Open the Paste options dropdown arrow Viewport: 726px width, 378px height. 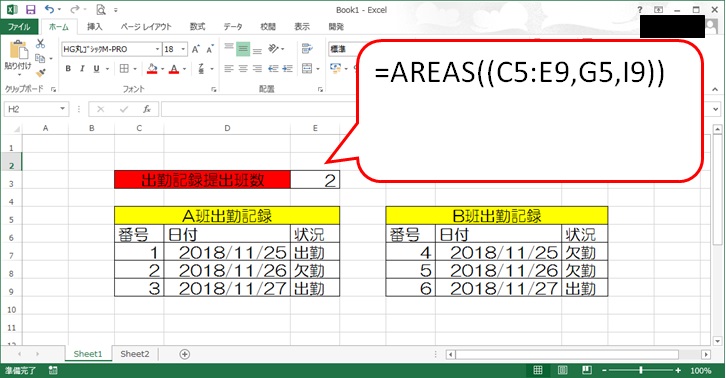(x=19, y=74)
